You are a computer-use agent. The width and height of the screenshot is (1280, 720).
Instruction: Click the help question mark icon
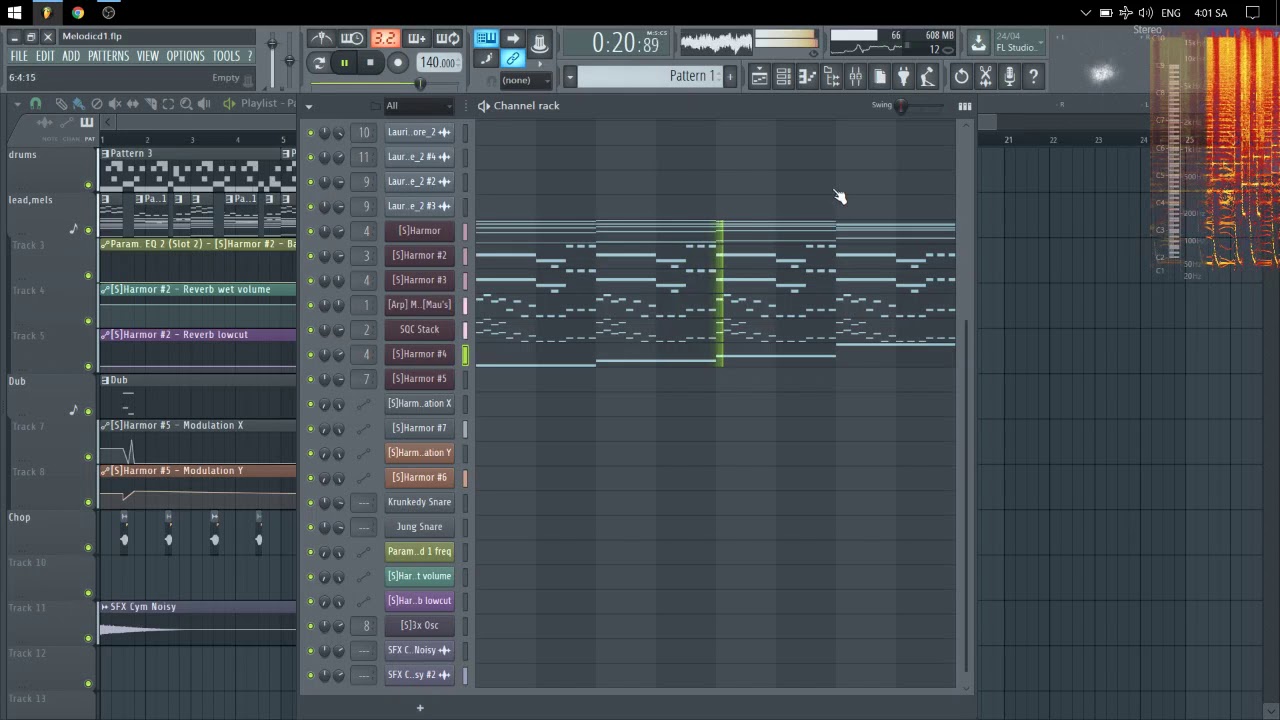(x=1033, y=76)
